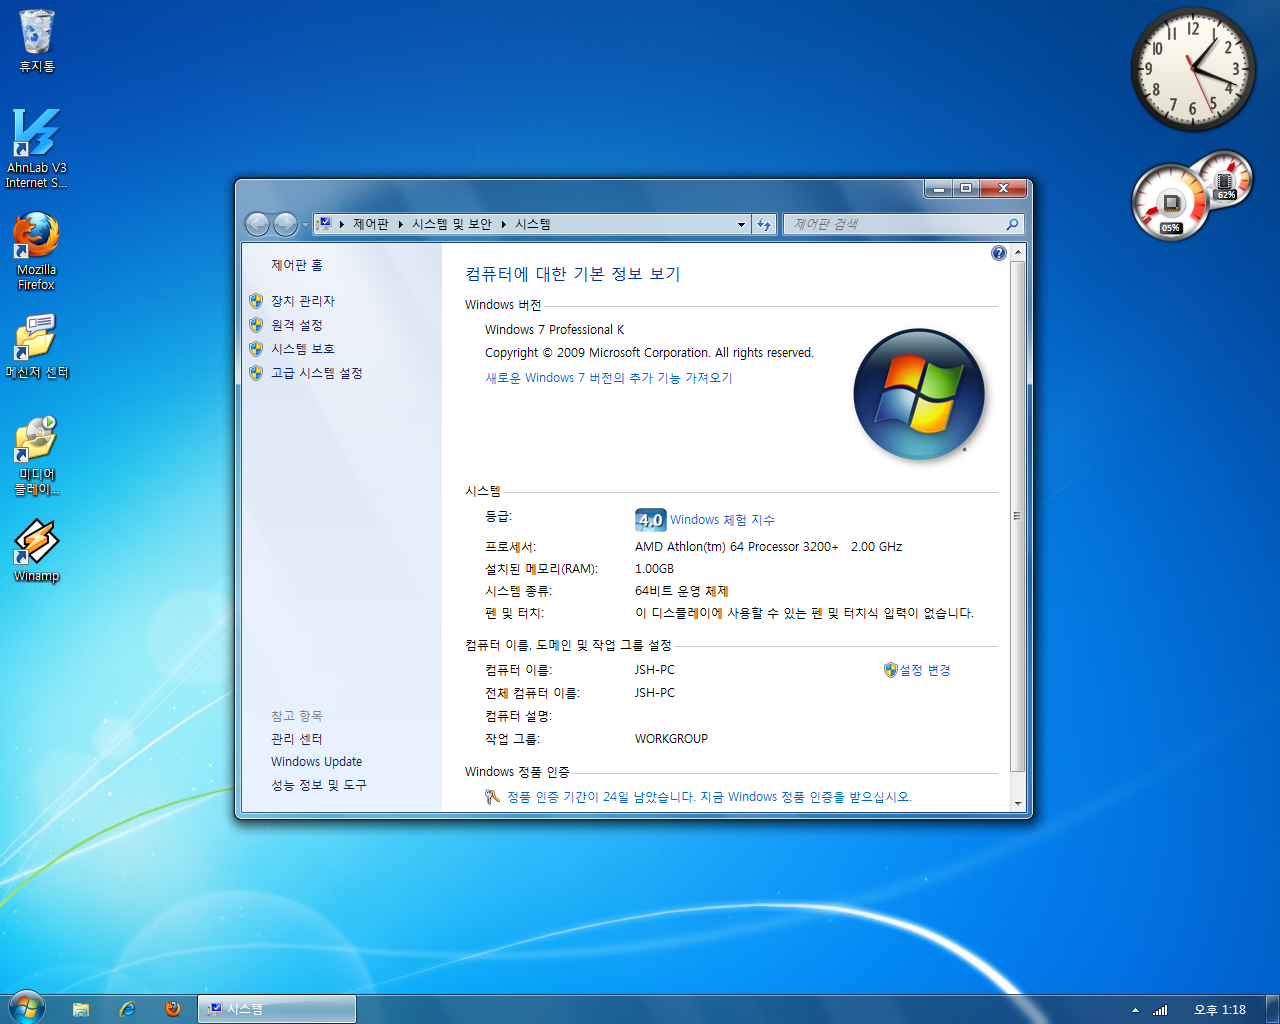The width and height of the screenshot is (1280, 1024).
Task: Open 시스템 보호 from the sidebar
Action: 303,349
